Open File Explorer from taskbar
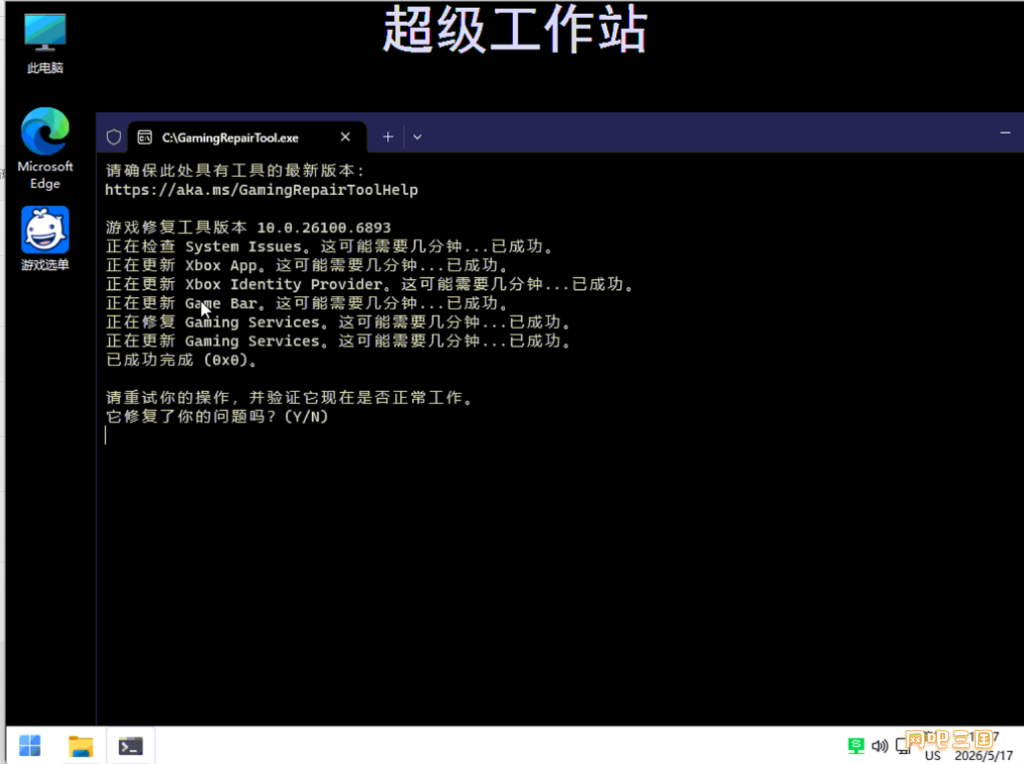 pos(80,746)
